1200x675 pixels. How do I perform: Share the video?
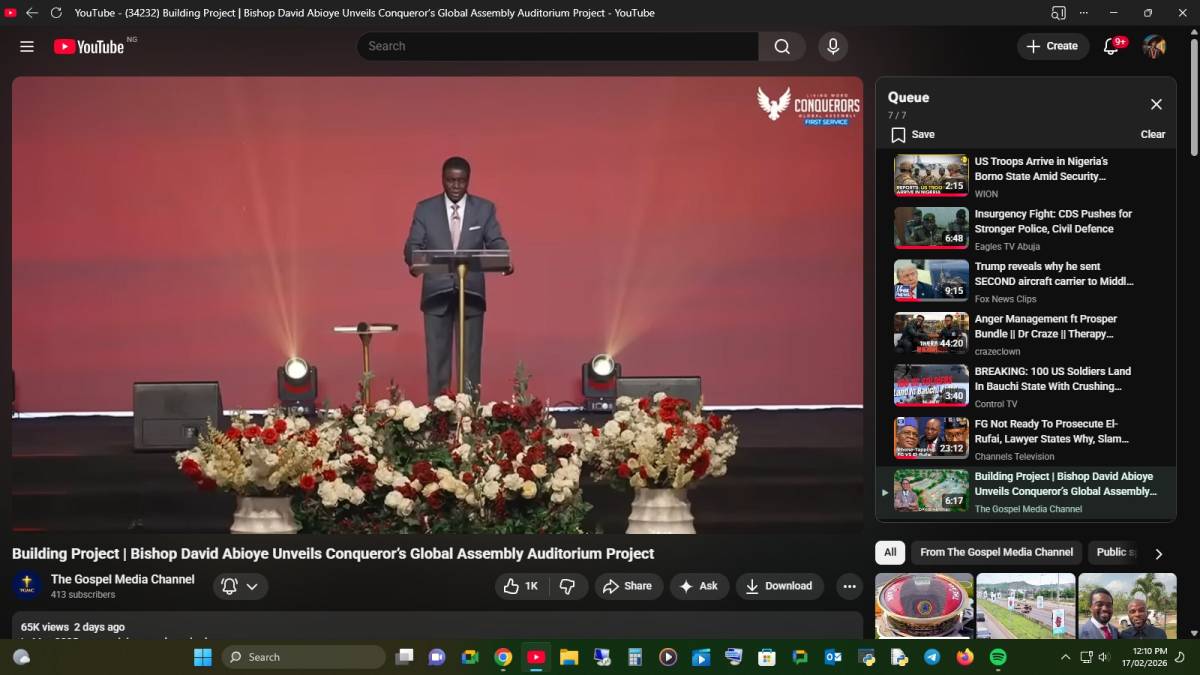tap(628, 586)
